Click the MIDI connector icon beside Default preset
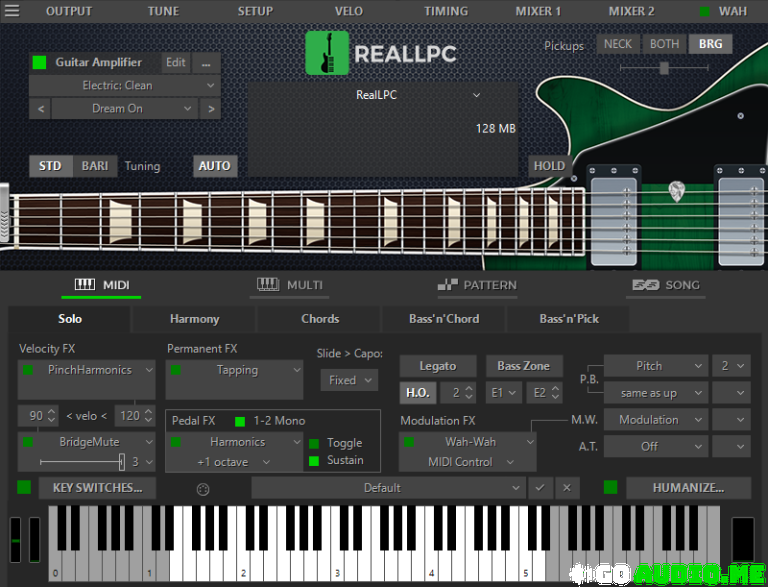 203,488
